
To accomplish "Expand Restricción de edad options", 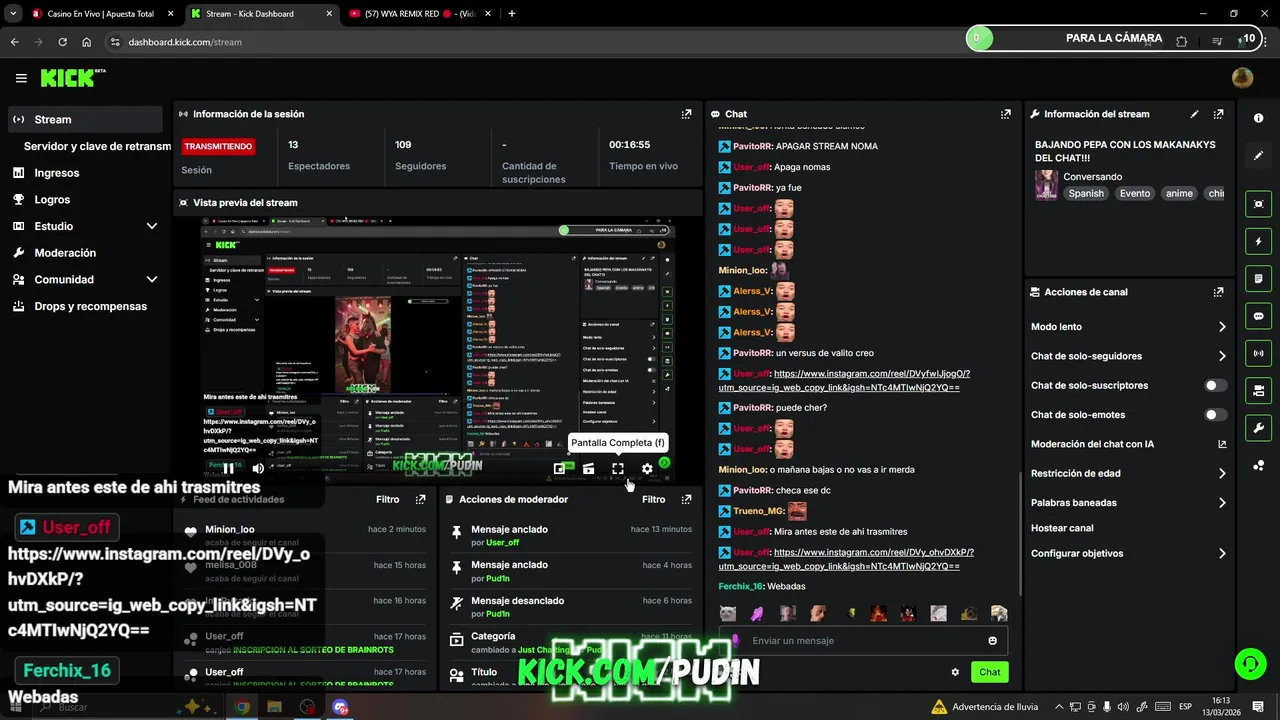I will tap(1222, 474).
